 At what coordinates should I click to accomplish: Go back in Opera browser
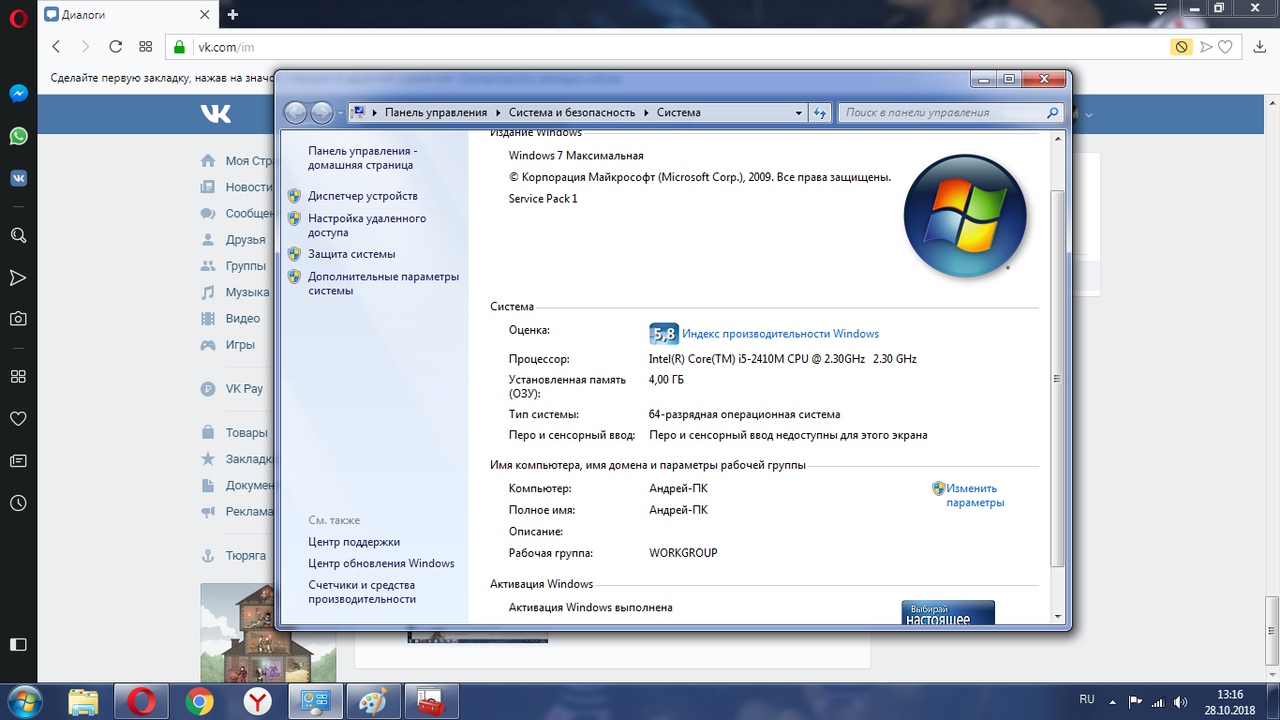pyautogui.click(x=56, y=46)
